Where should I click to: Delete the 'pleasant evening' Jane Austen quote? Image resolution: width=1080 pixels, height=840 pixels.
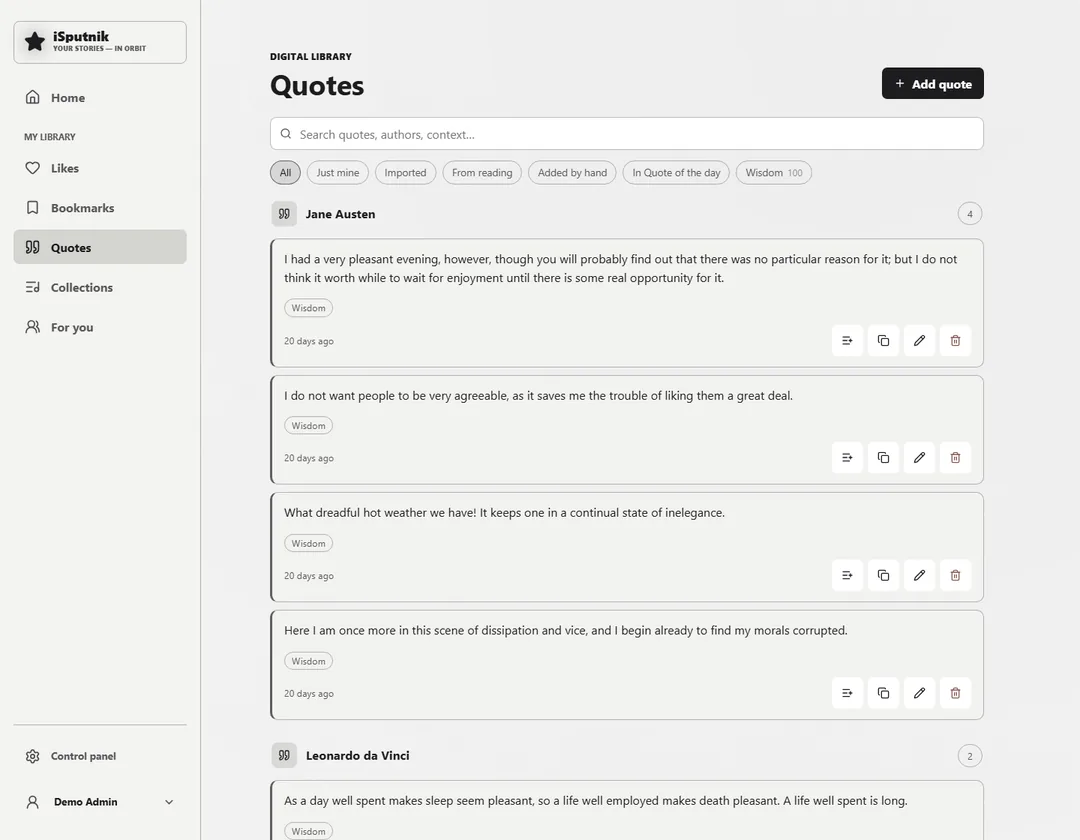tap(955, 341)
